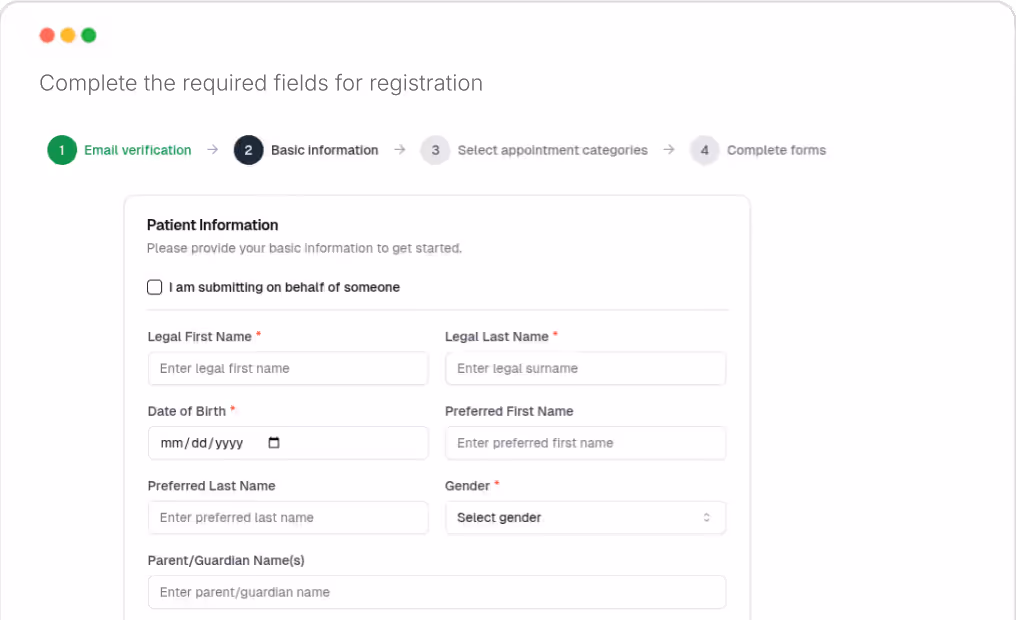Click the arrow after Basic information step
This screenshot has height=620, width=1016.
[399, 149]
